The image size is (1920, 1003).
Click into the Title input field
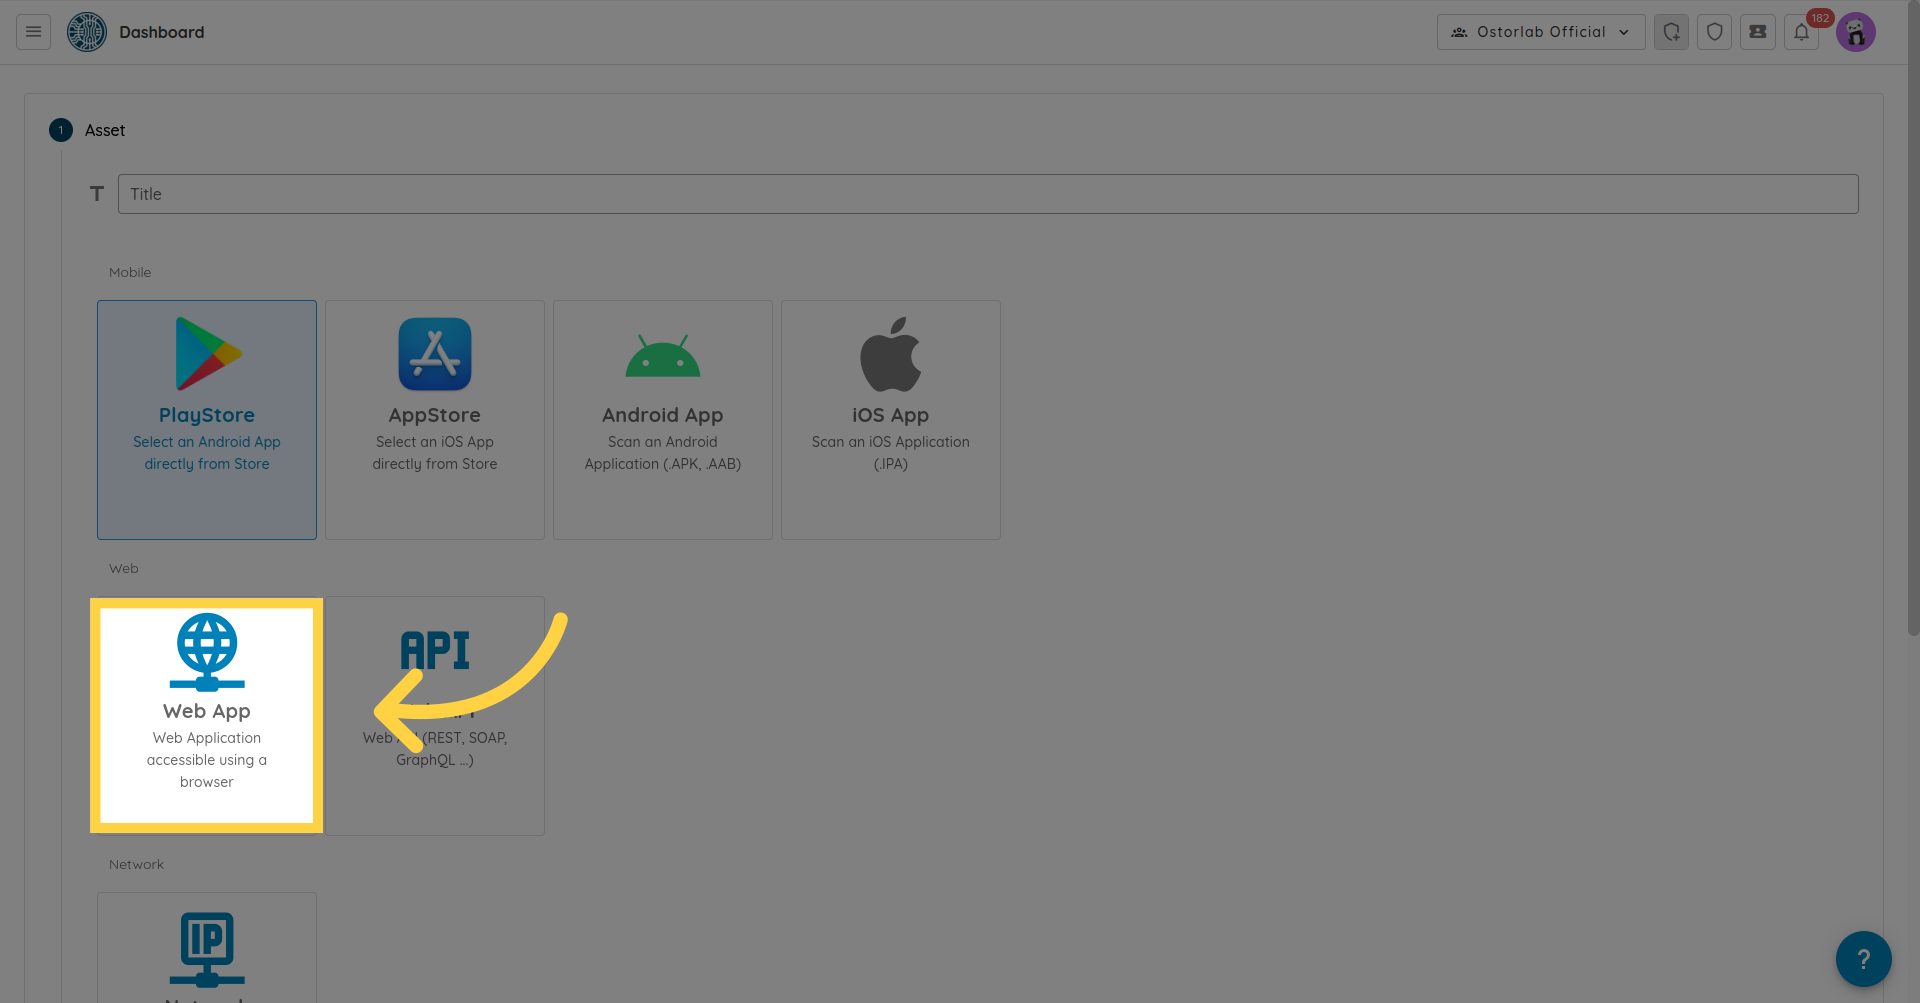[987, 194]
